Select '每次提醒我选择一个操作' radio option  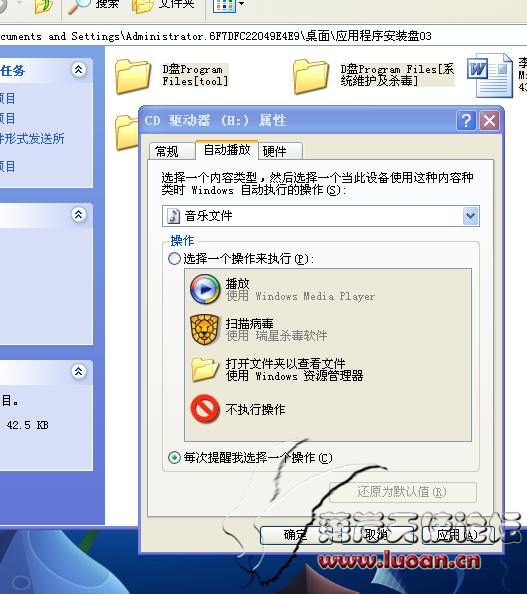[174, 458]
